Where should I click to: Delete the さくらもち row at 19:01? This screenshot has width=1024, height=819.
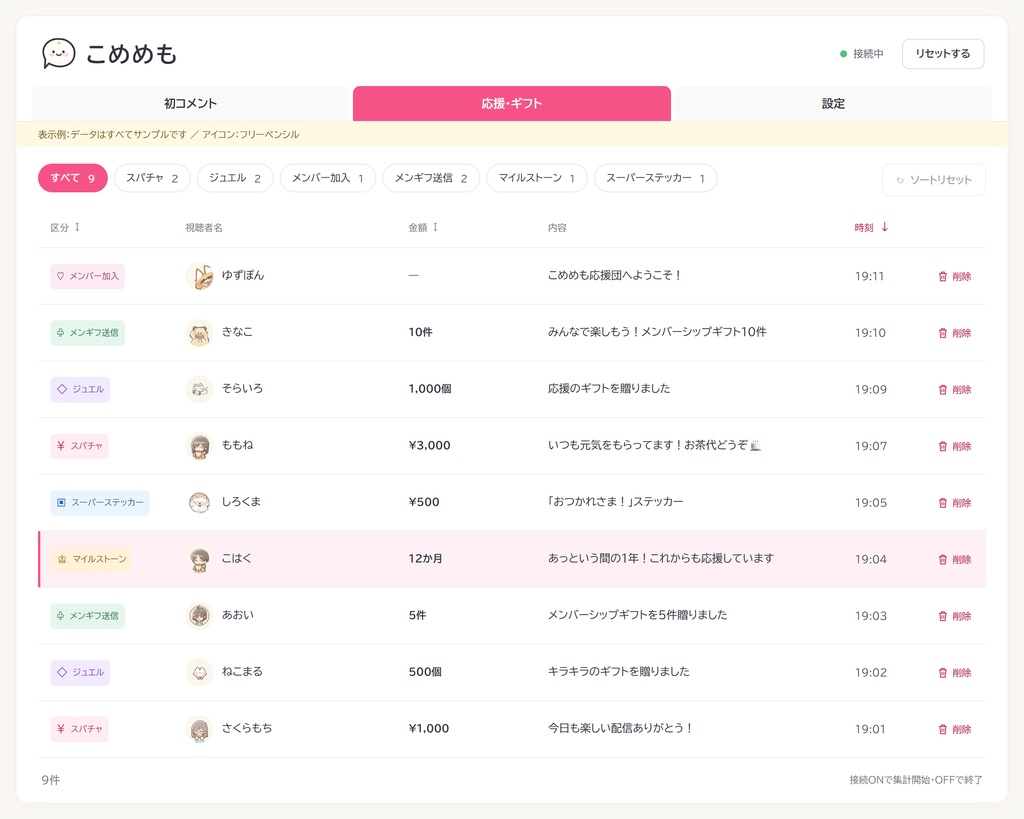[955, 730]
